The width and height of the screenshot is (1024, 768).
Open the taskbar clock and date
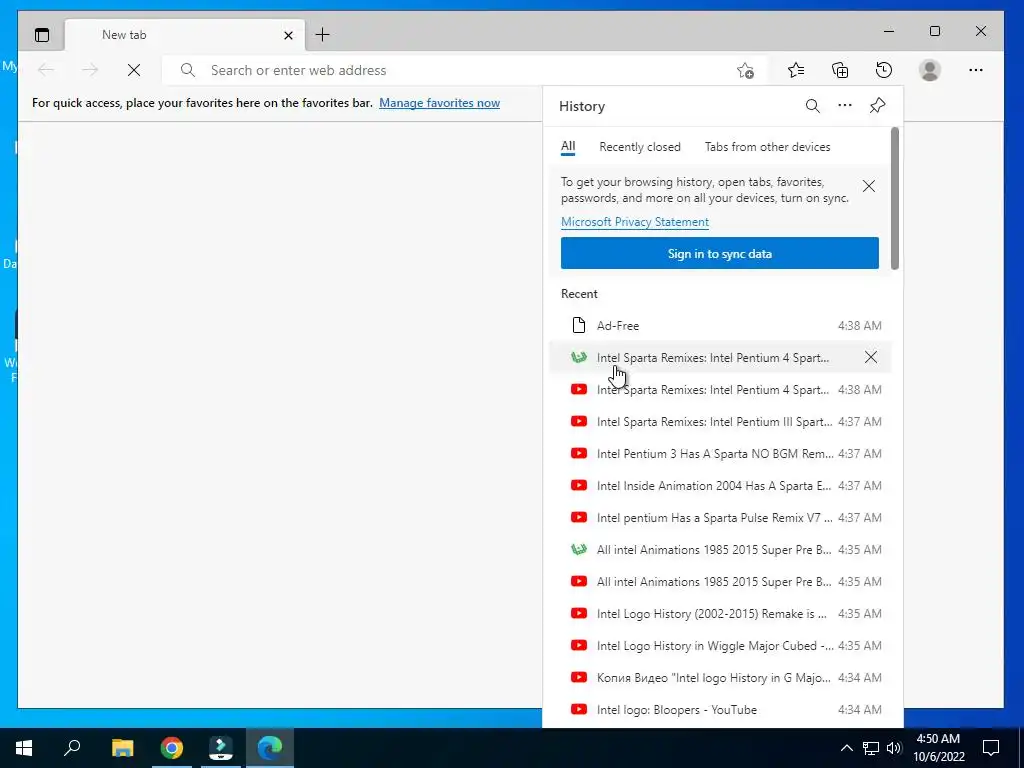pos(938,748)
